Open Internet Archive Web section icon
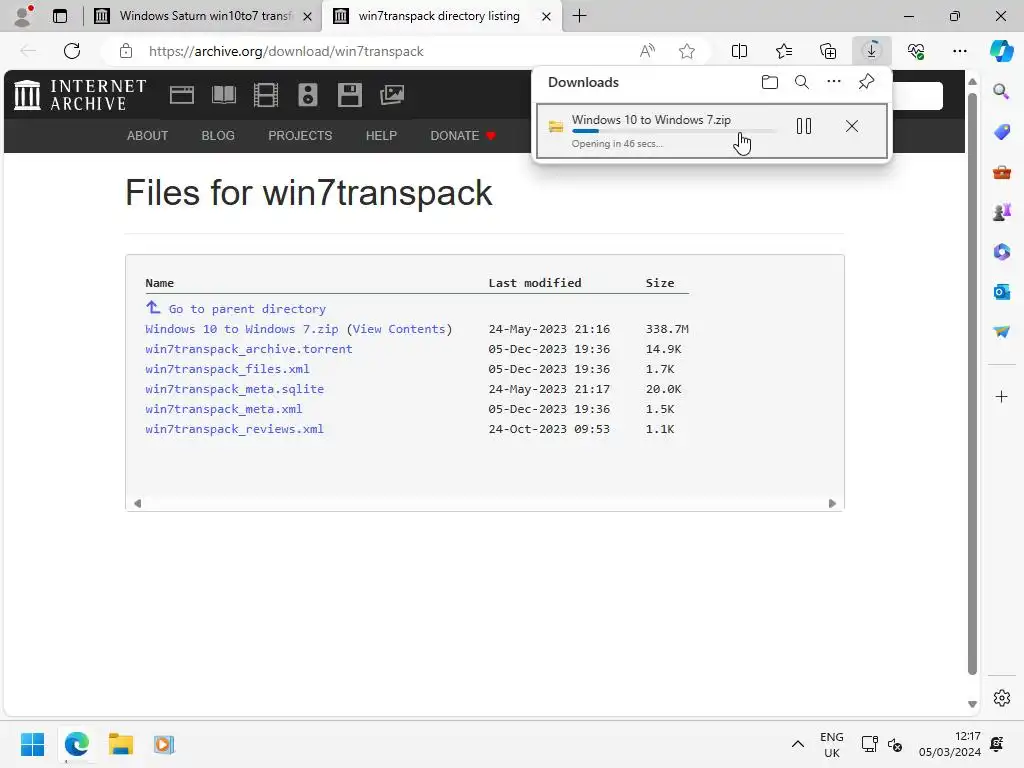The image size is (1024, 768). pyautogui.click(x=182, y=95)
